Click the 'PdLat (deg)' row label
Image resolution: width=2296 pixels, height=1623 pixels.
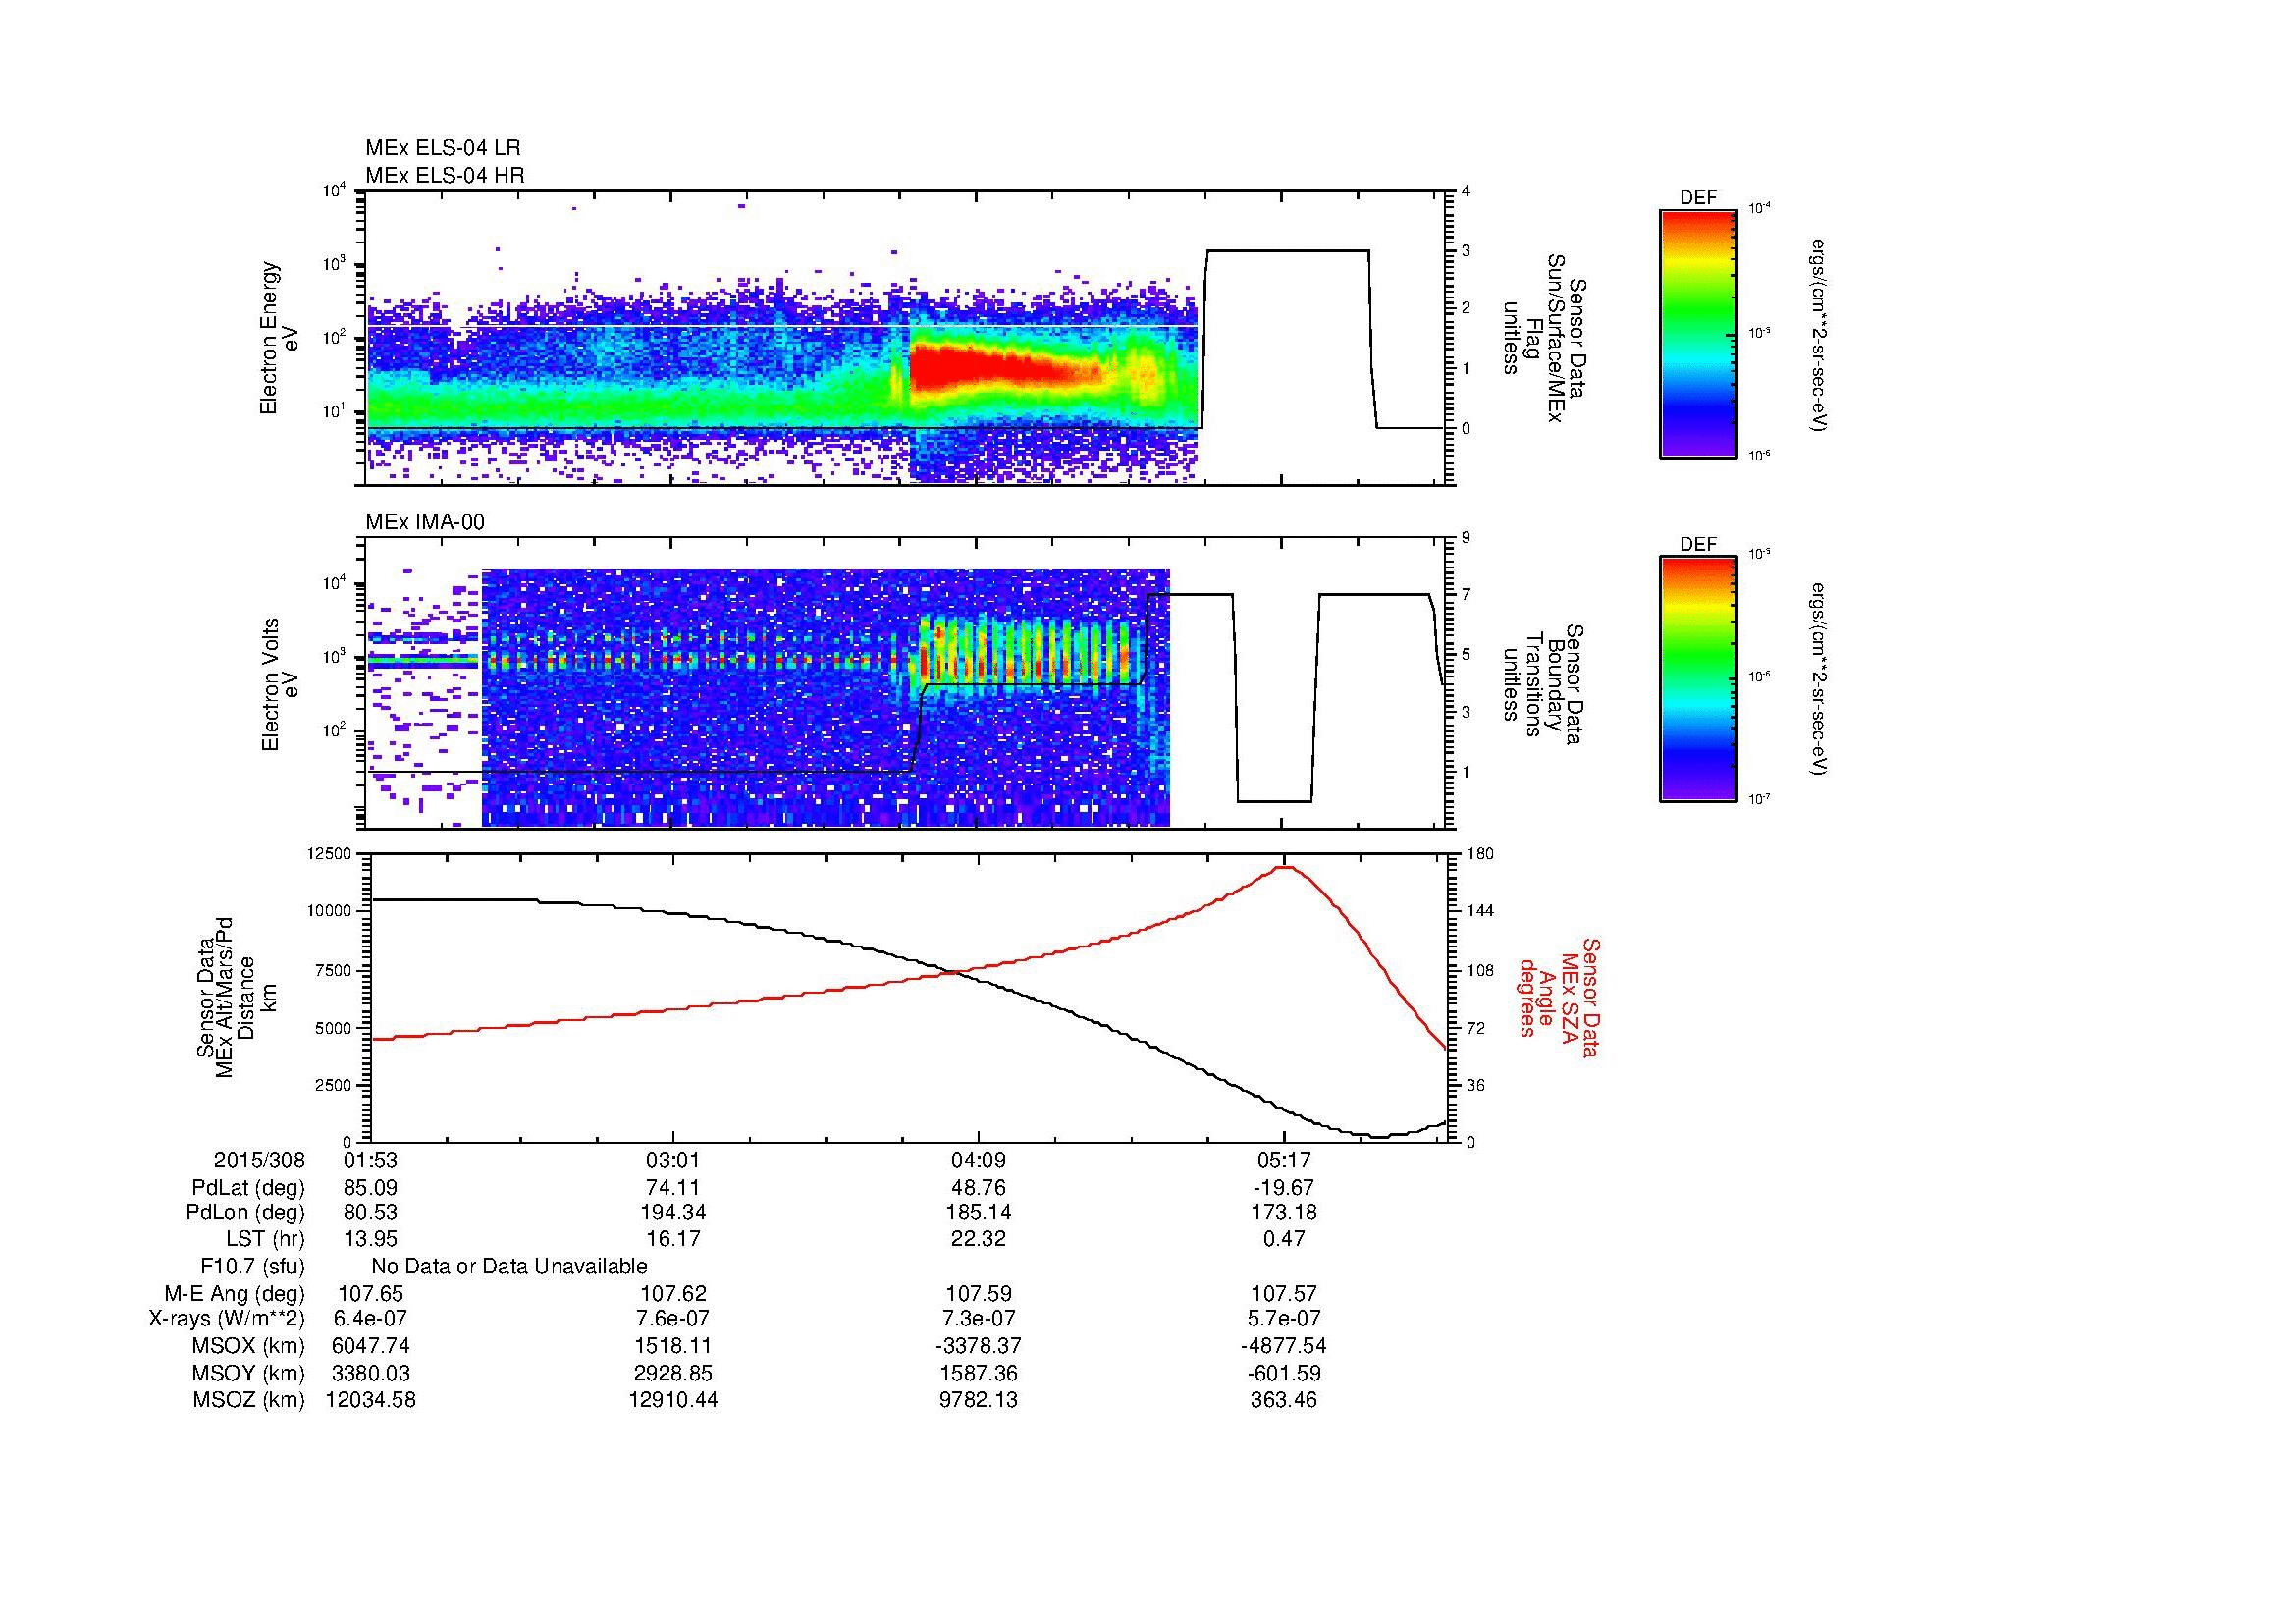coord(248,1188)
